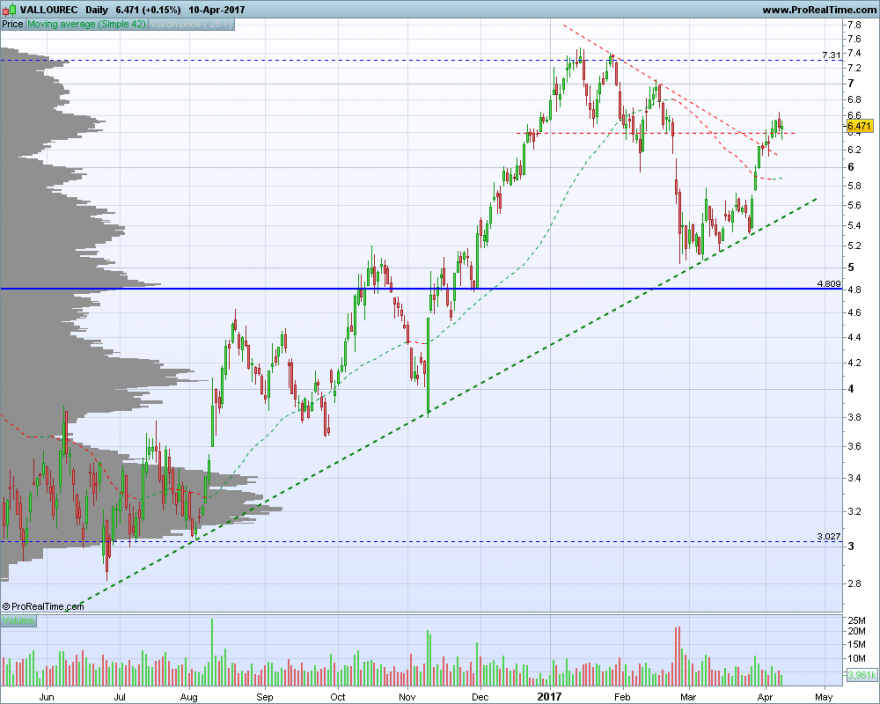Click the 2.8 value on price axis
Viewport: 880px width, 704px height.
[x=855, y=584]
